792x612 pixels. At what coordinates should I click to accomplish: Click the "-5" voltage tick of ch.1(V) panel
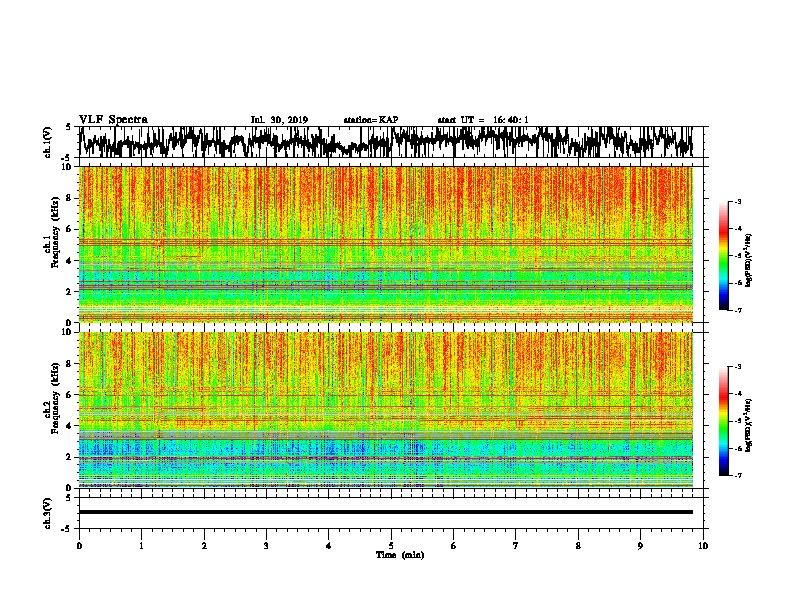[67, 157]
